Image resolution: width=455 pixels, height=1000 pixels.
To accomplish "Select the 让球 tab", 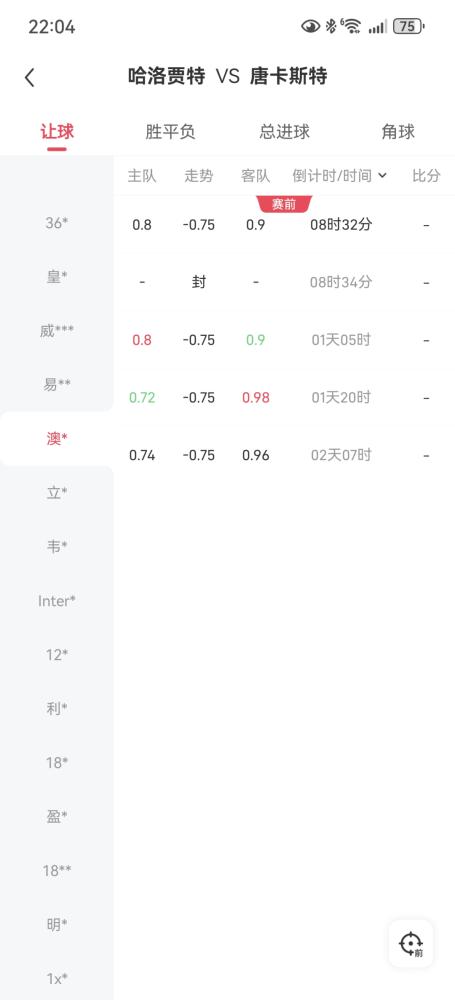I will [x=57, y=132].
